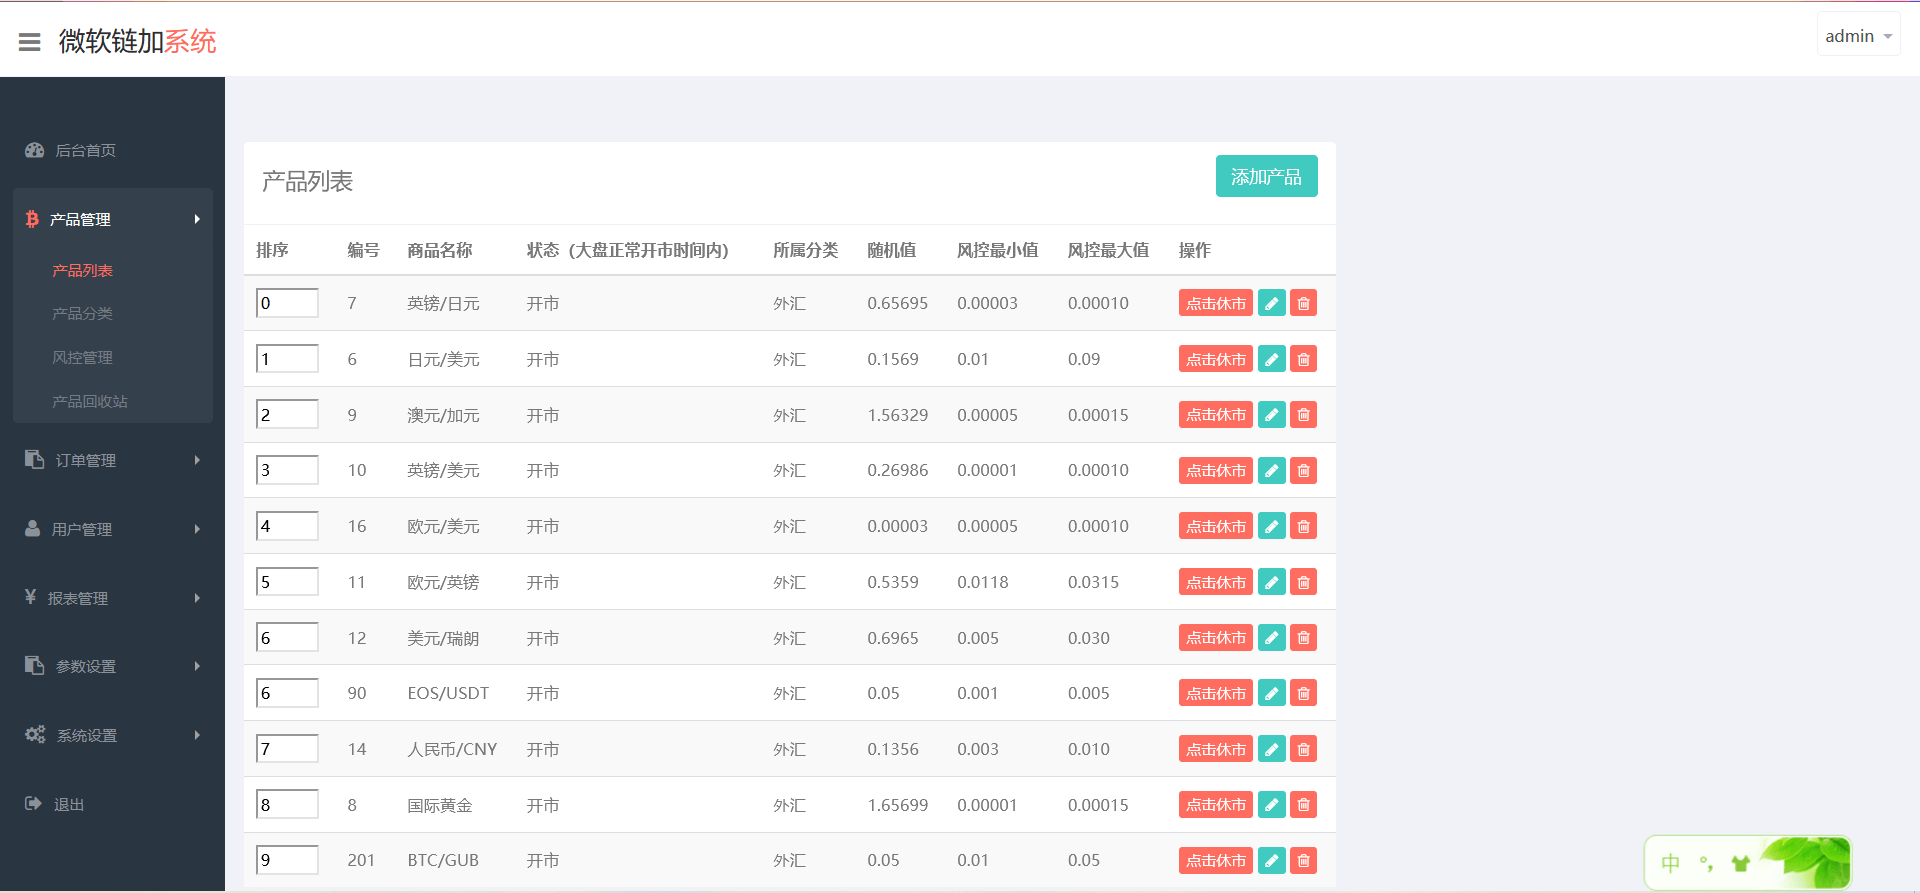
Task: Collapse the 产品管理 menu section
Action: pyautogui.click(x=113, y=219)
